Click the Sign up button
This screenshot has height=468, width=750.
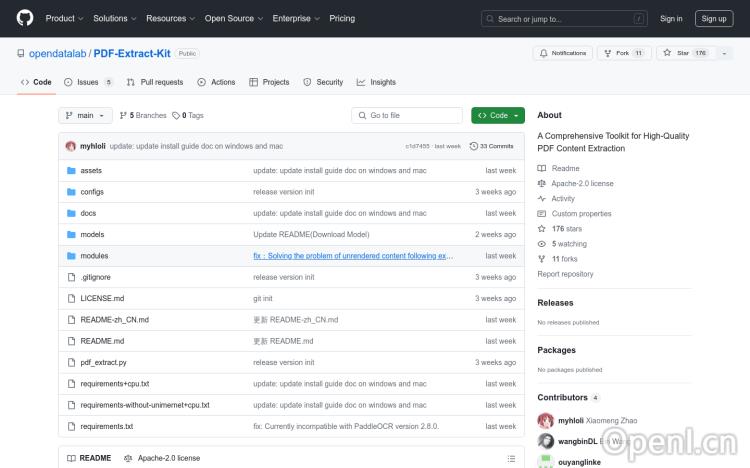tap(714, 18)
